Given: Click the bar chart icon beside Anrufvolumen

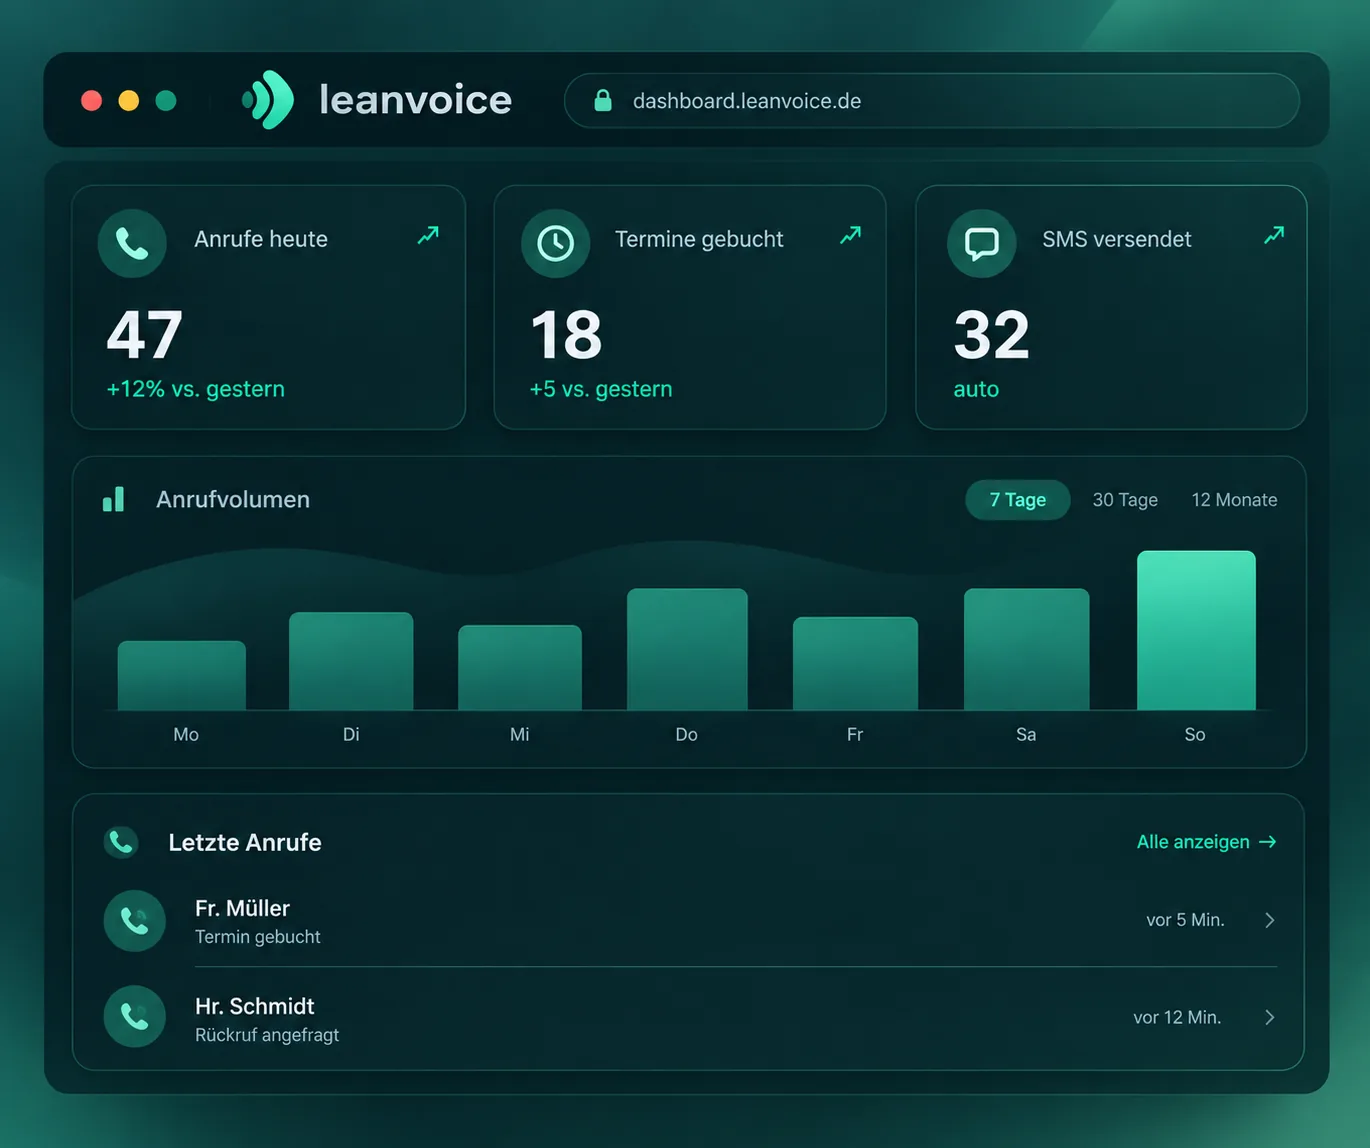Looking at the screenshot, I should 114,499.
